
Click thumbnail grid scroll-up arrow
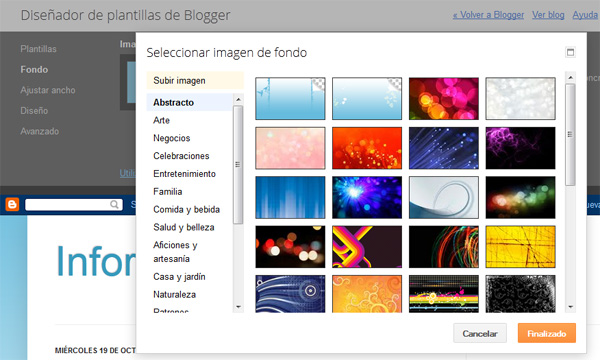570,77
